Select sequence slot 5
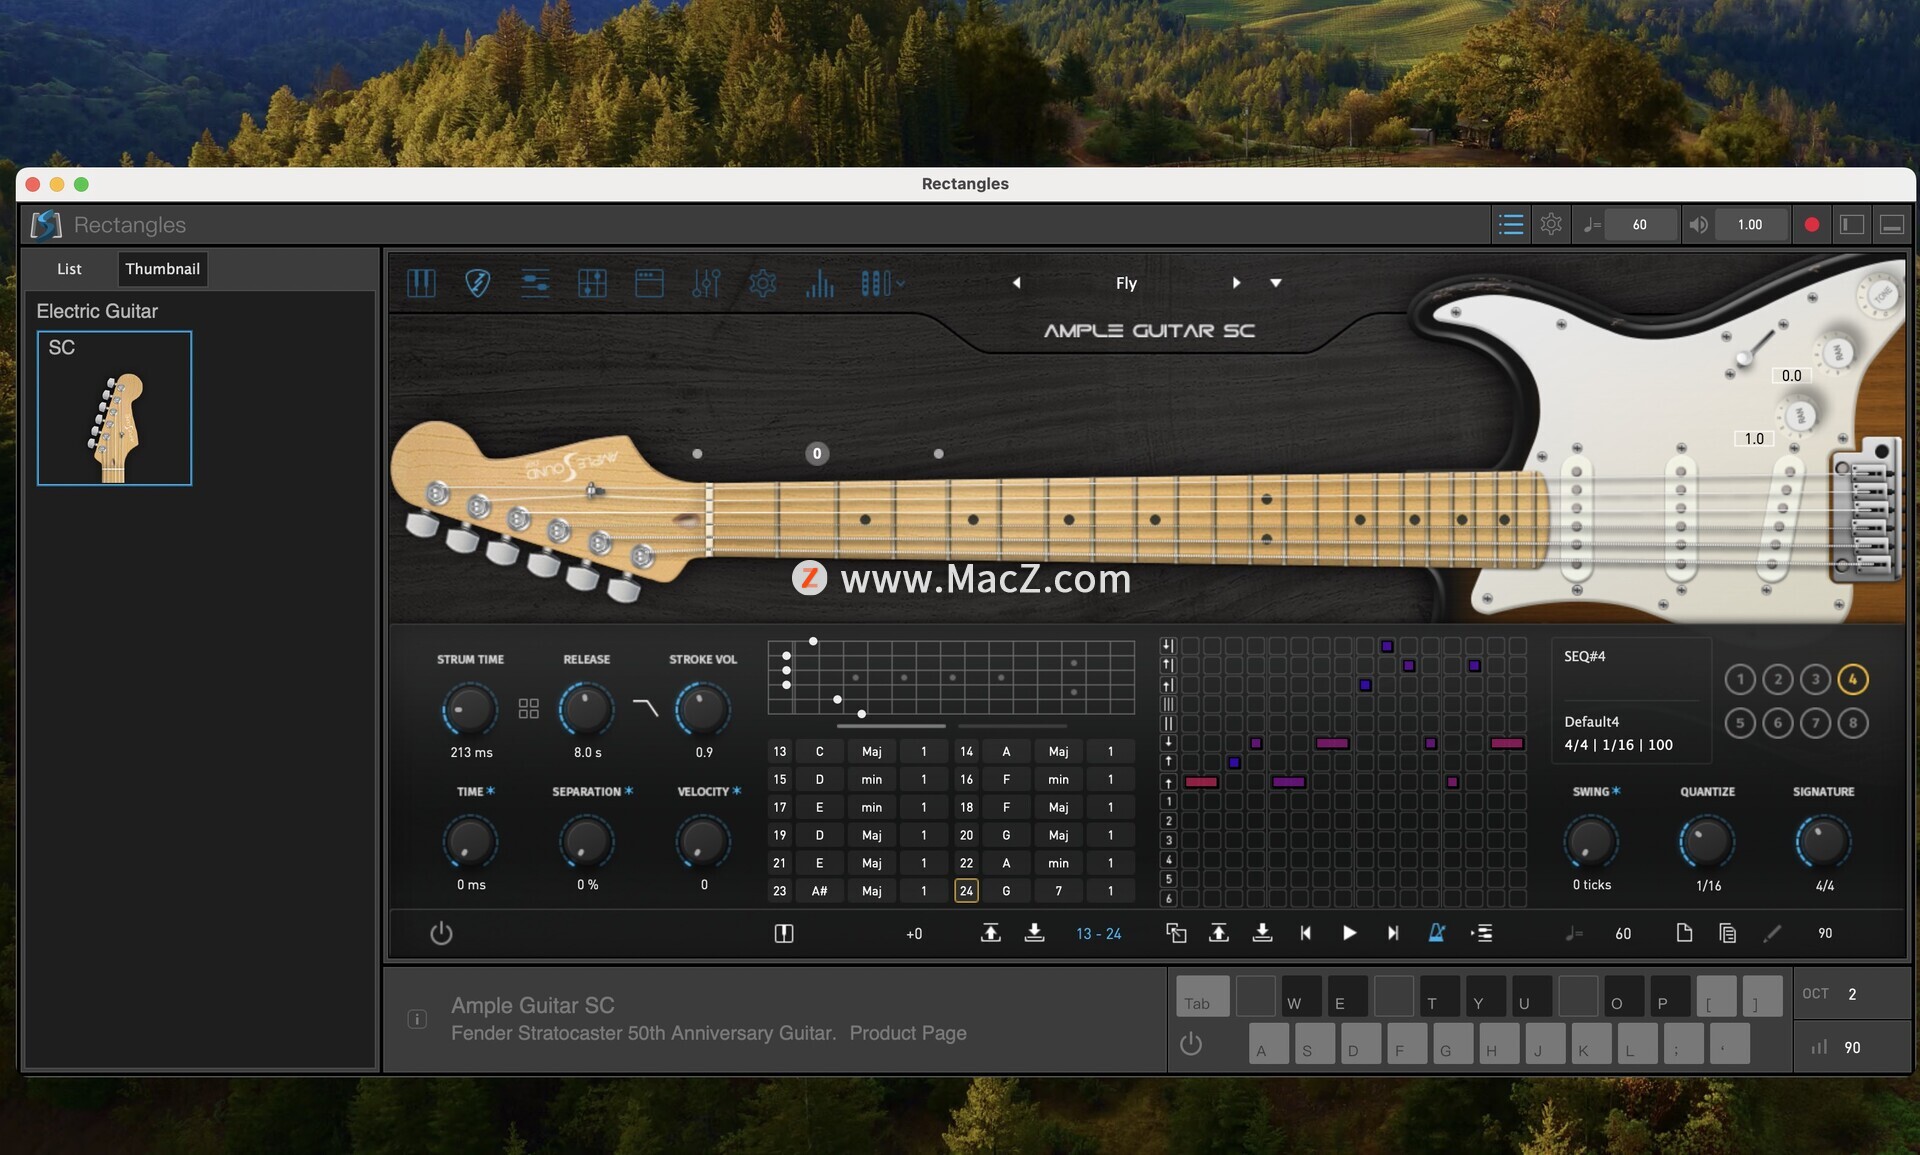Screen dimensions: 1920x1155 tap(1740, 722)
